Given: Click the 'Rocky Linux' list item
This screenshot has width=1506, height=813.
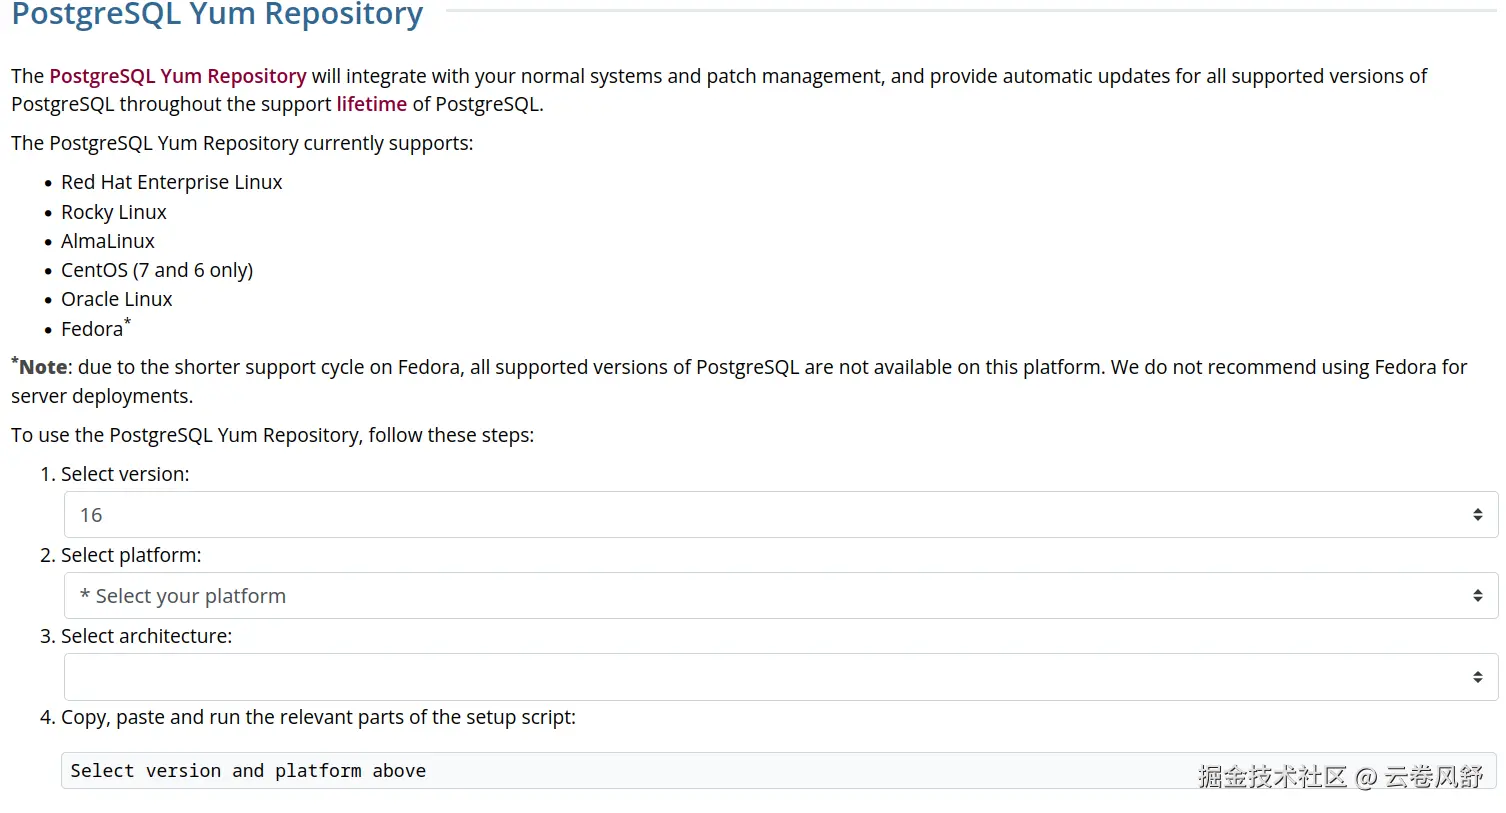Looking at the screenshot, I should (113, 212).
